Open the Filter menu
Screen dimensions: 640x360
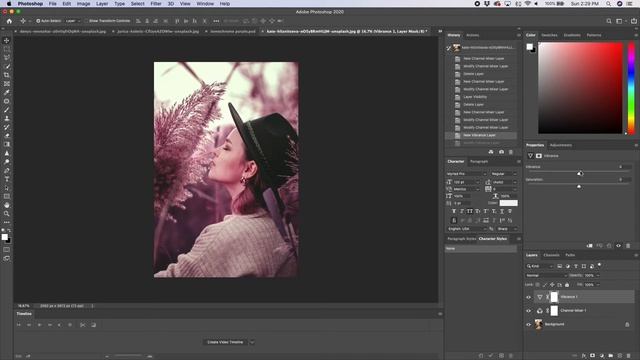[156, 4]
